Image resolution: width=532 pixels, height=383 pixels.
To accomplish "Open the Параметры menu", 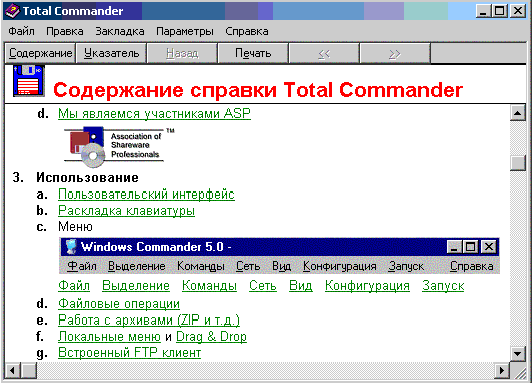I will click(185, 31).
